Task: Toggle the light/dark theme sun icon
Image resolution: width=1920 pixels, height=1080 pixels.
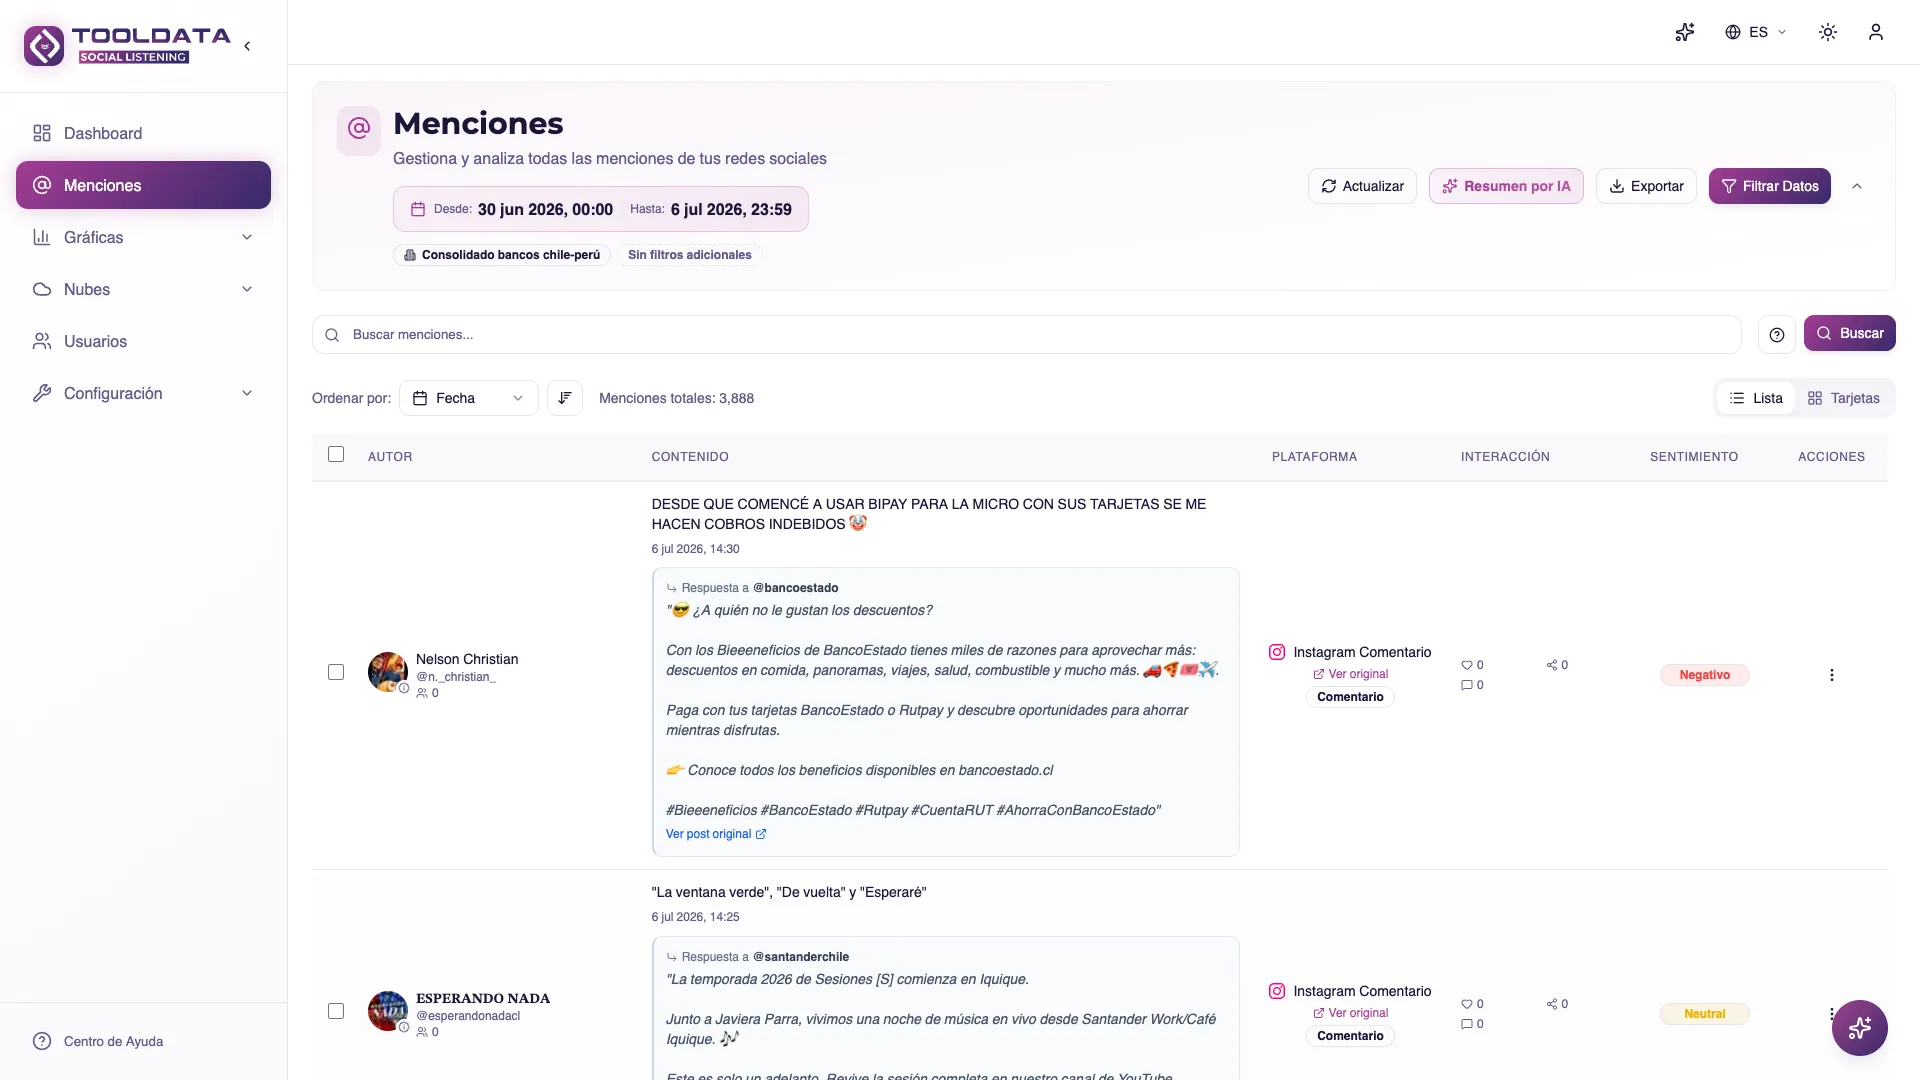Action: pos(1828,32)
